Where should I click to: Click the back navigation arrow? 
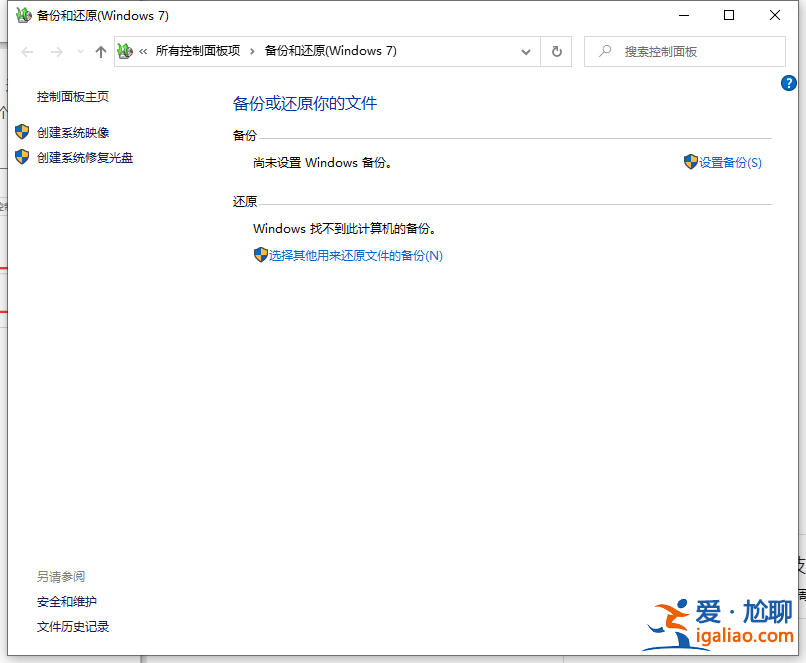[x=26, y=51]
